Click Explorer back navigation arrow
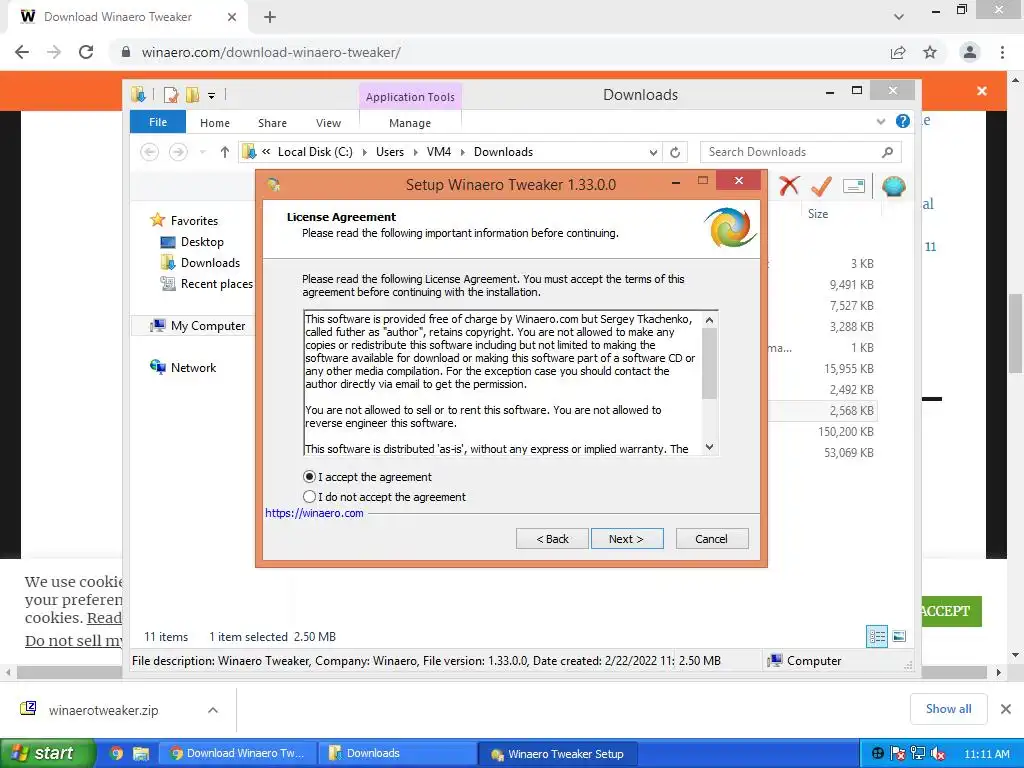 click(150, 152)
